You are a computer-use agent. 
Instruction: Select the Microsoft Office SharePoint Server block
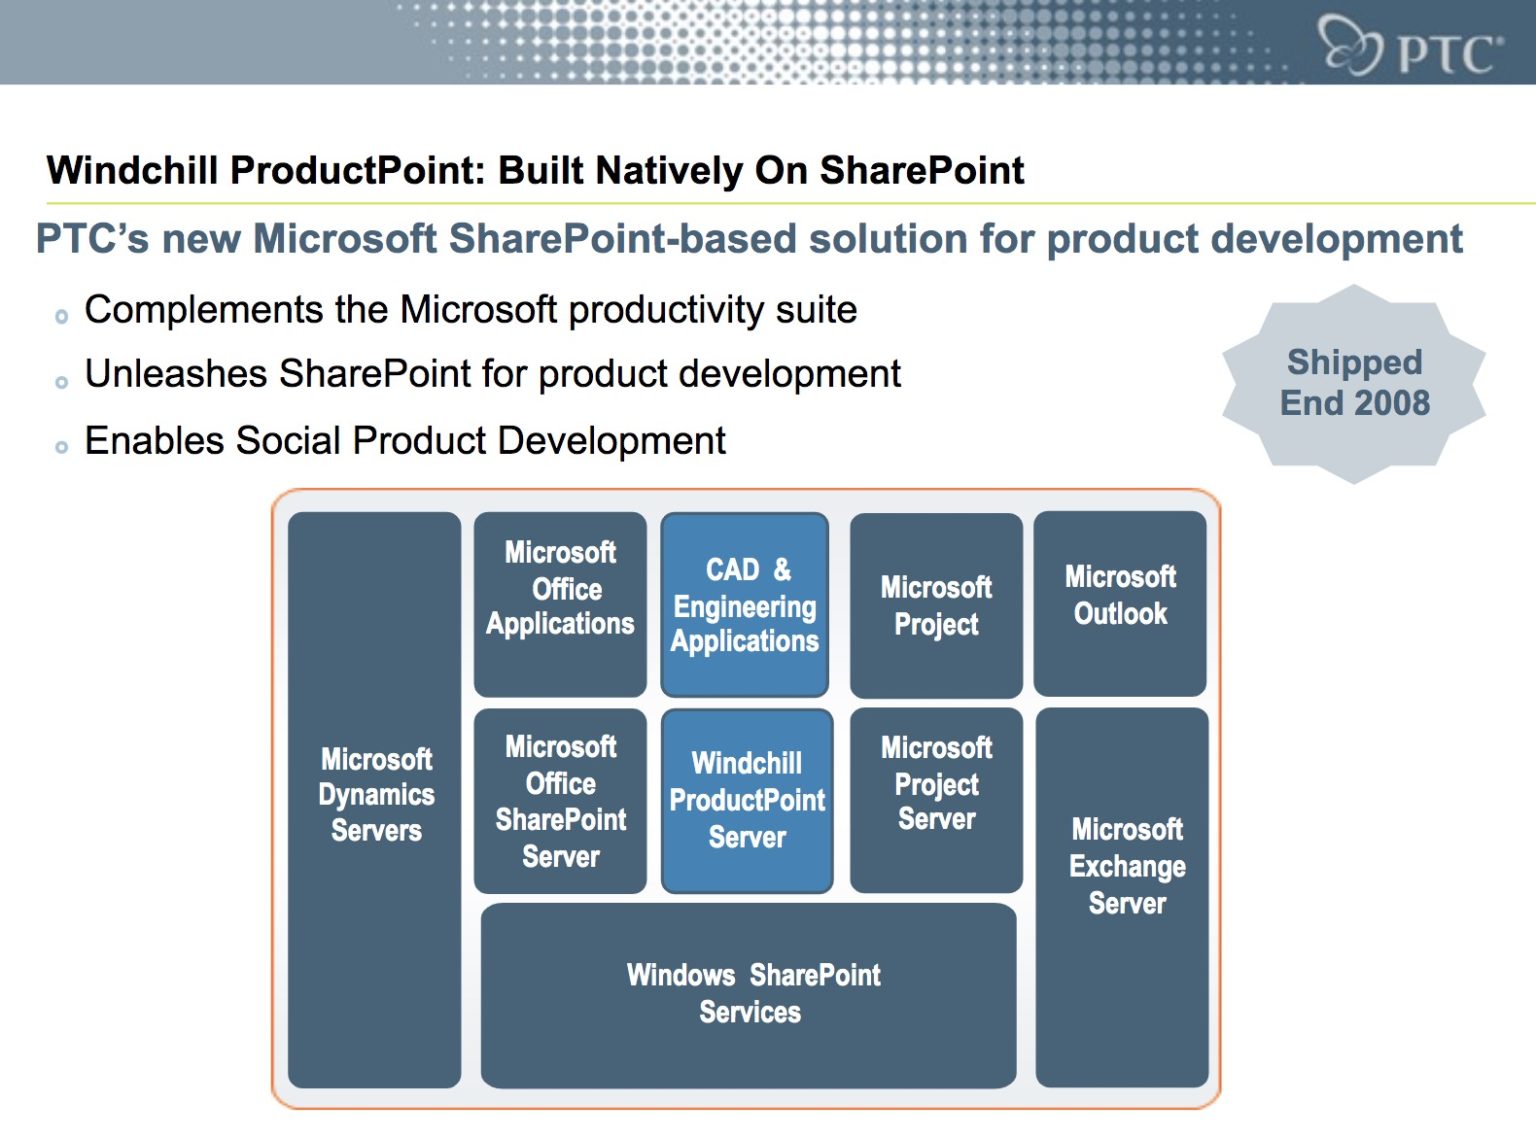tap(560, 801)
